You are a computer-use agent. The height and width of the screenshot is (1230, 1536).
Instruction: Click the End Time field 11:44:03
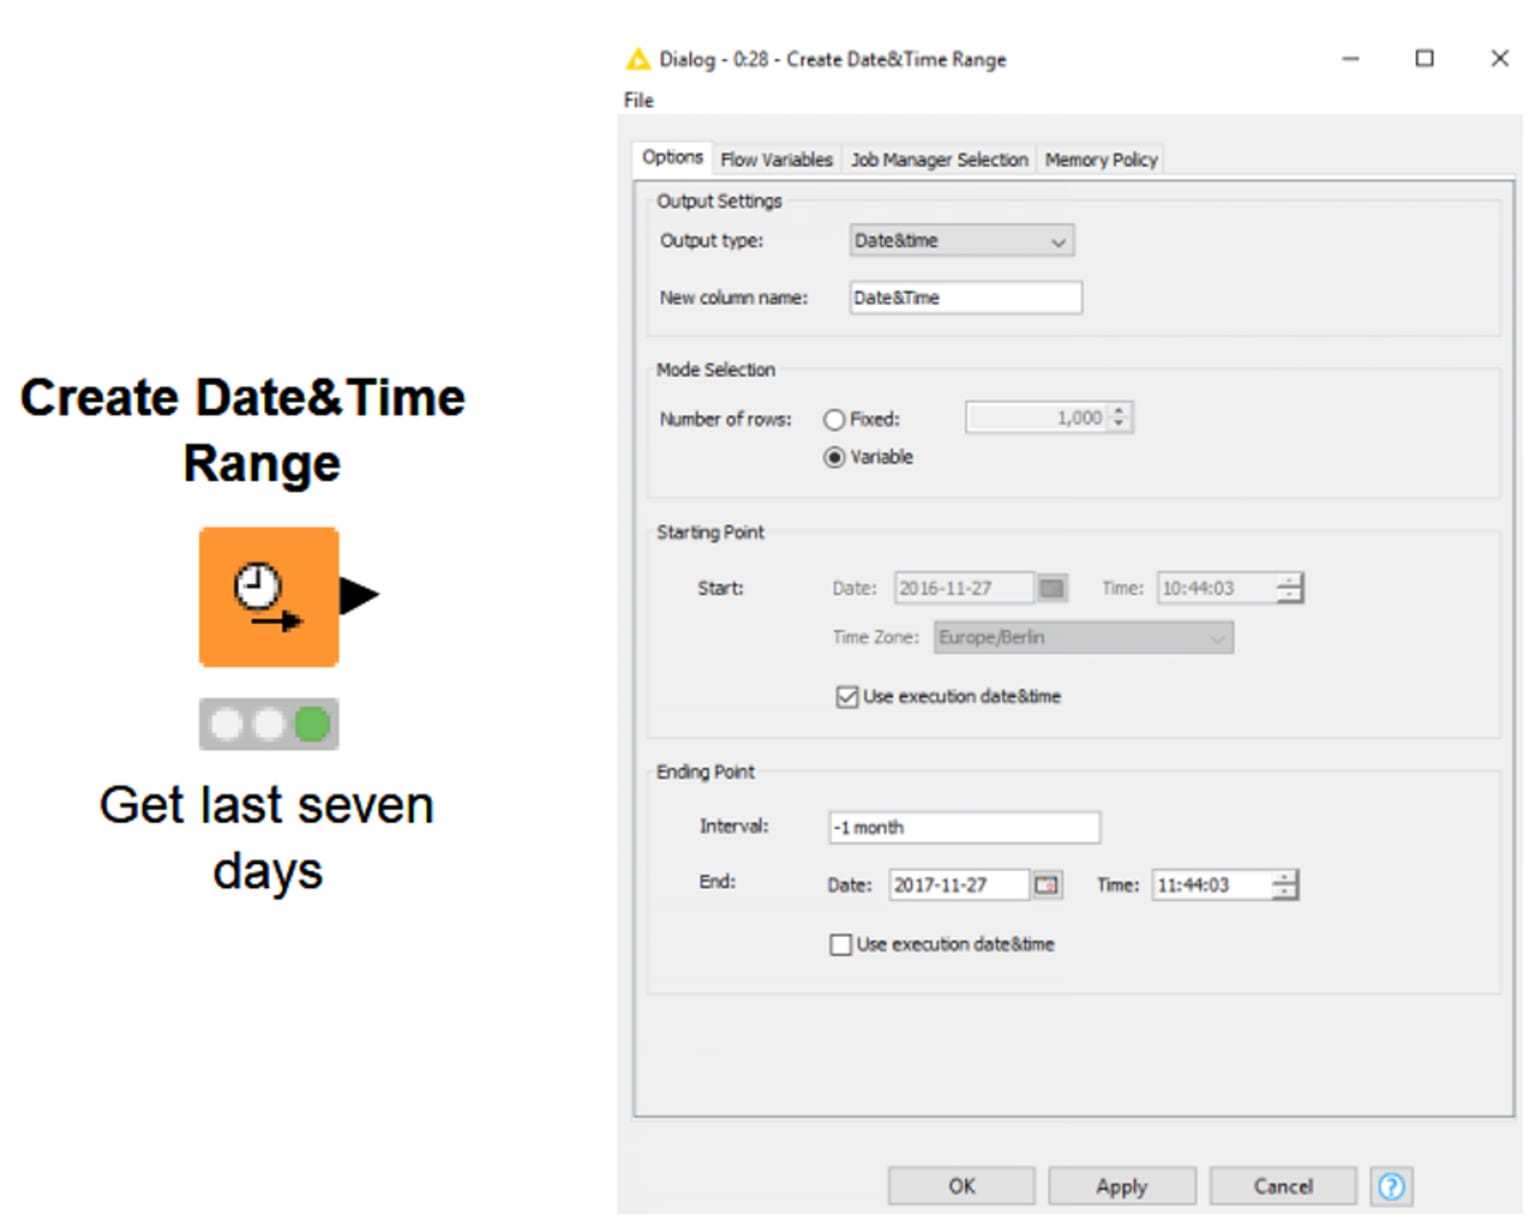click(x=1212, y=885)
